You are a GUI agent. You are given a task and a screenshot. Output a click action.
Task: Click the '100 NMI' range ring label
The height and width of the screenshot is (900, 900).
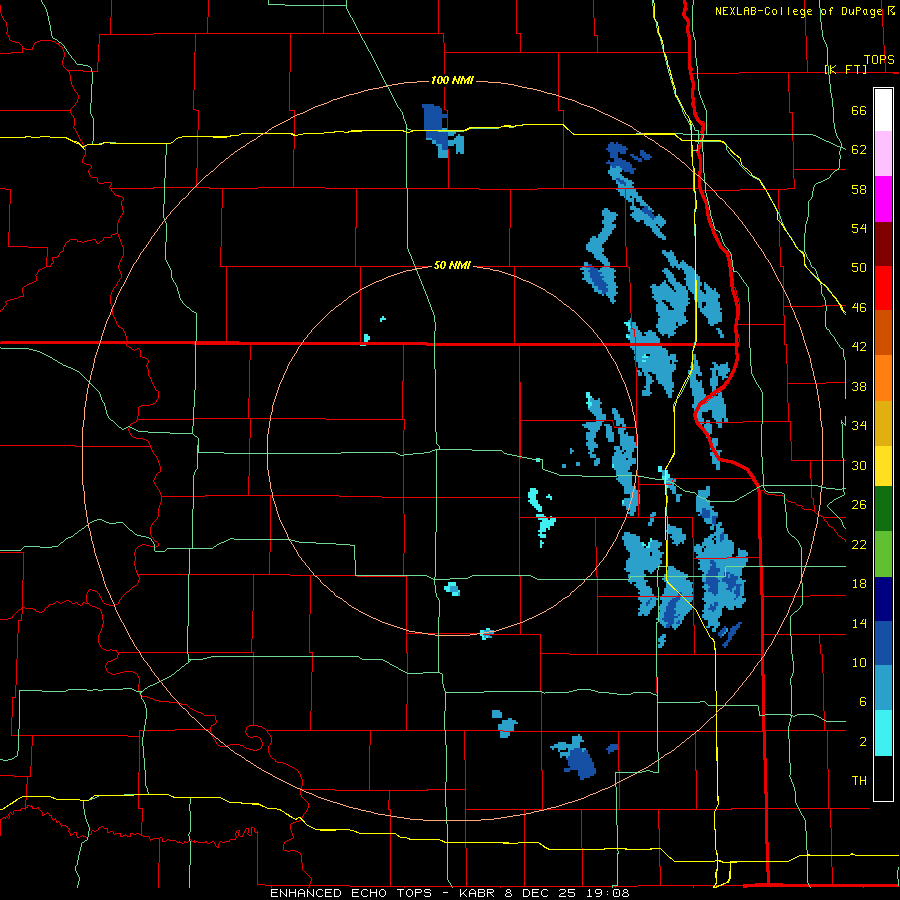click(x=452, y=80)
